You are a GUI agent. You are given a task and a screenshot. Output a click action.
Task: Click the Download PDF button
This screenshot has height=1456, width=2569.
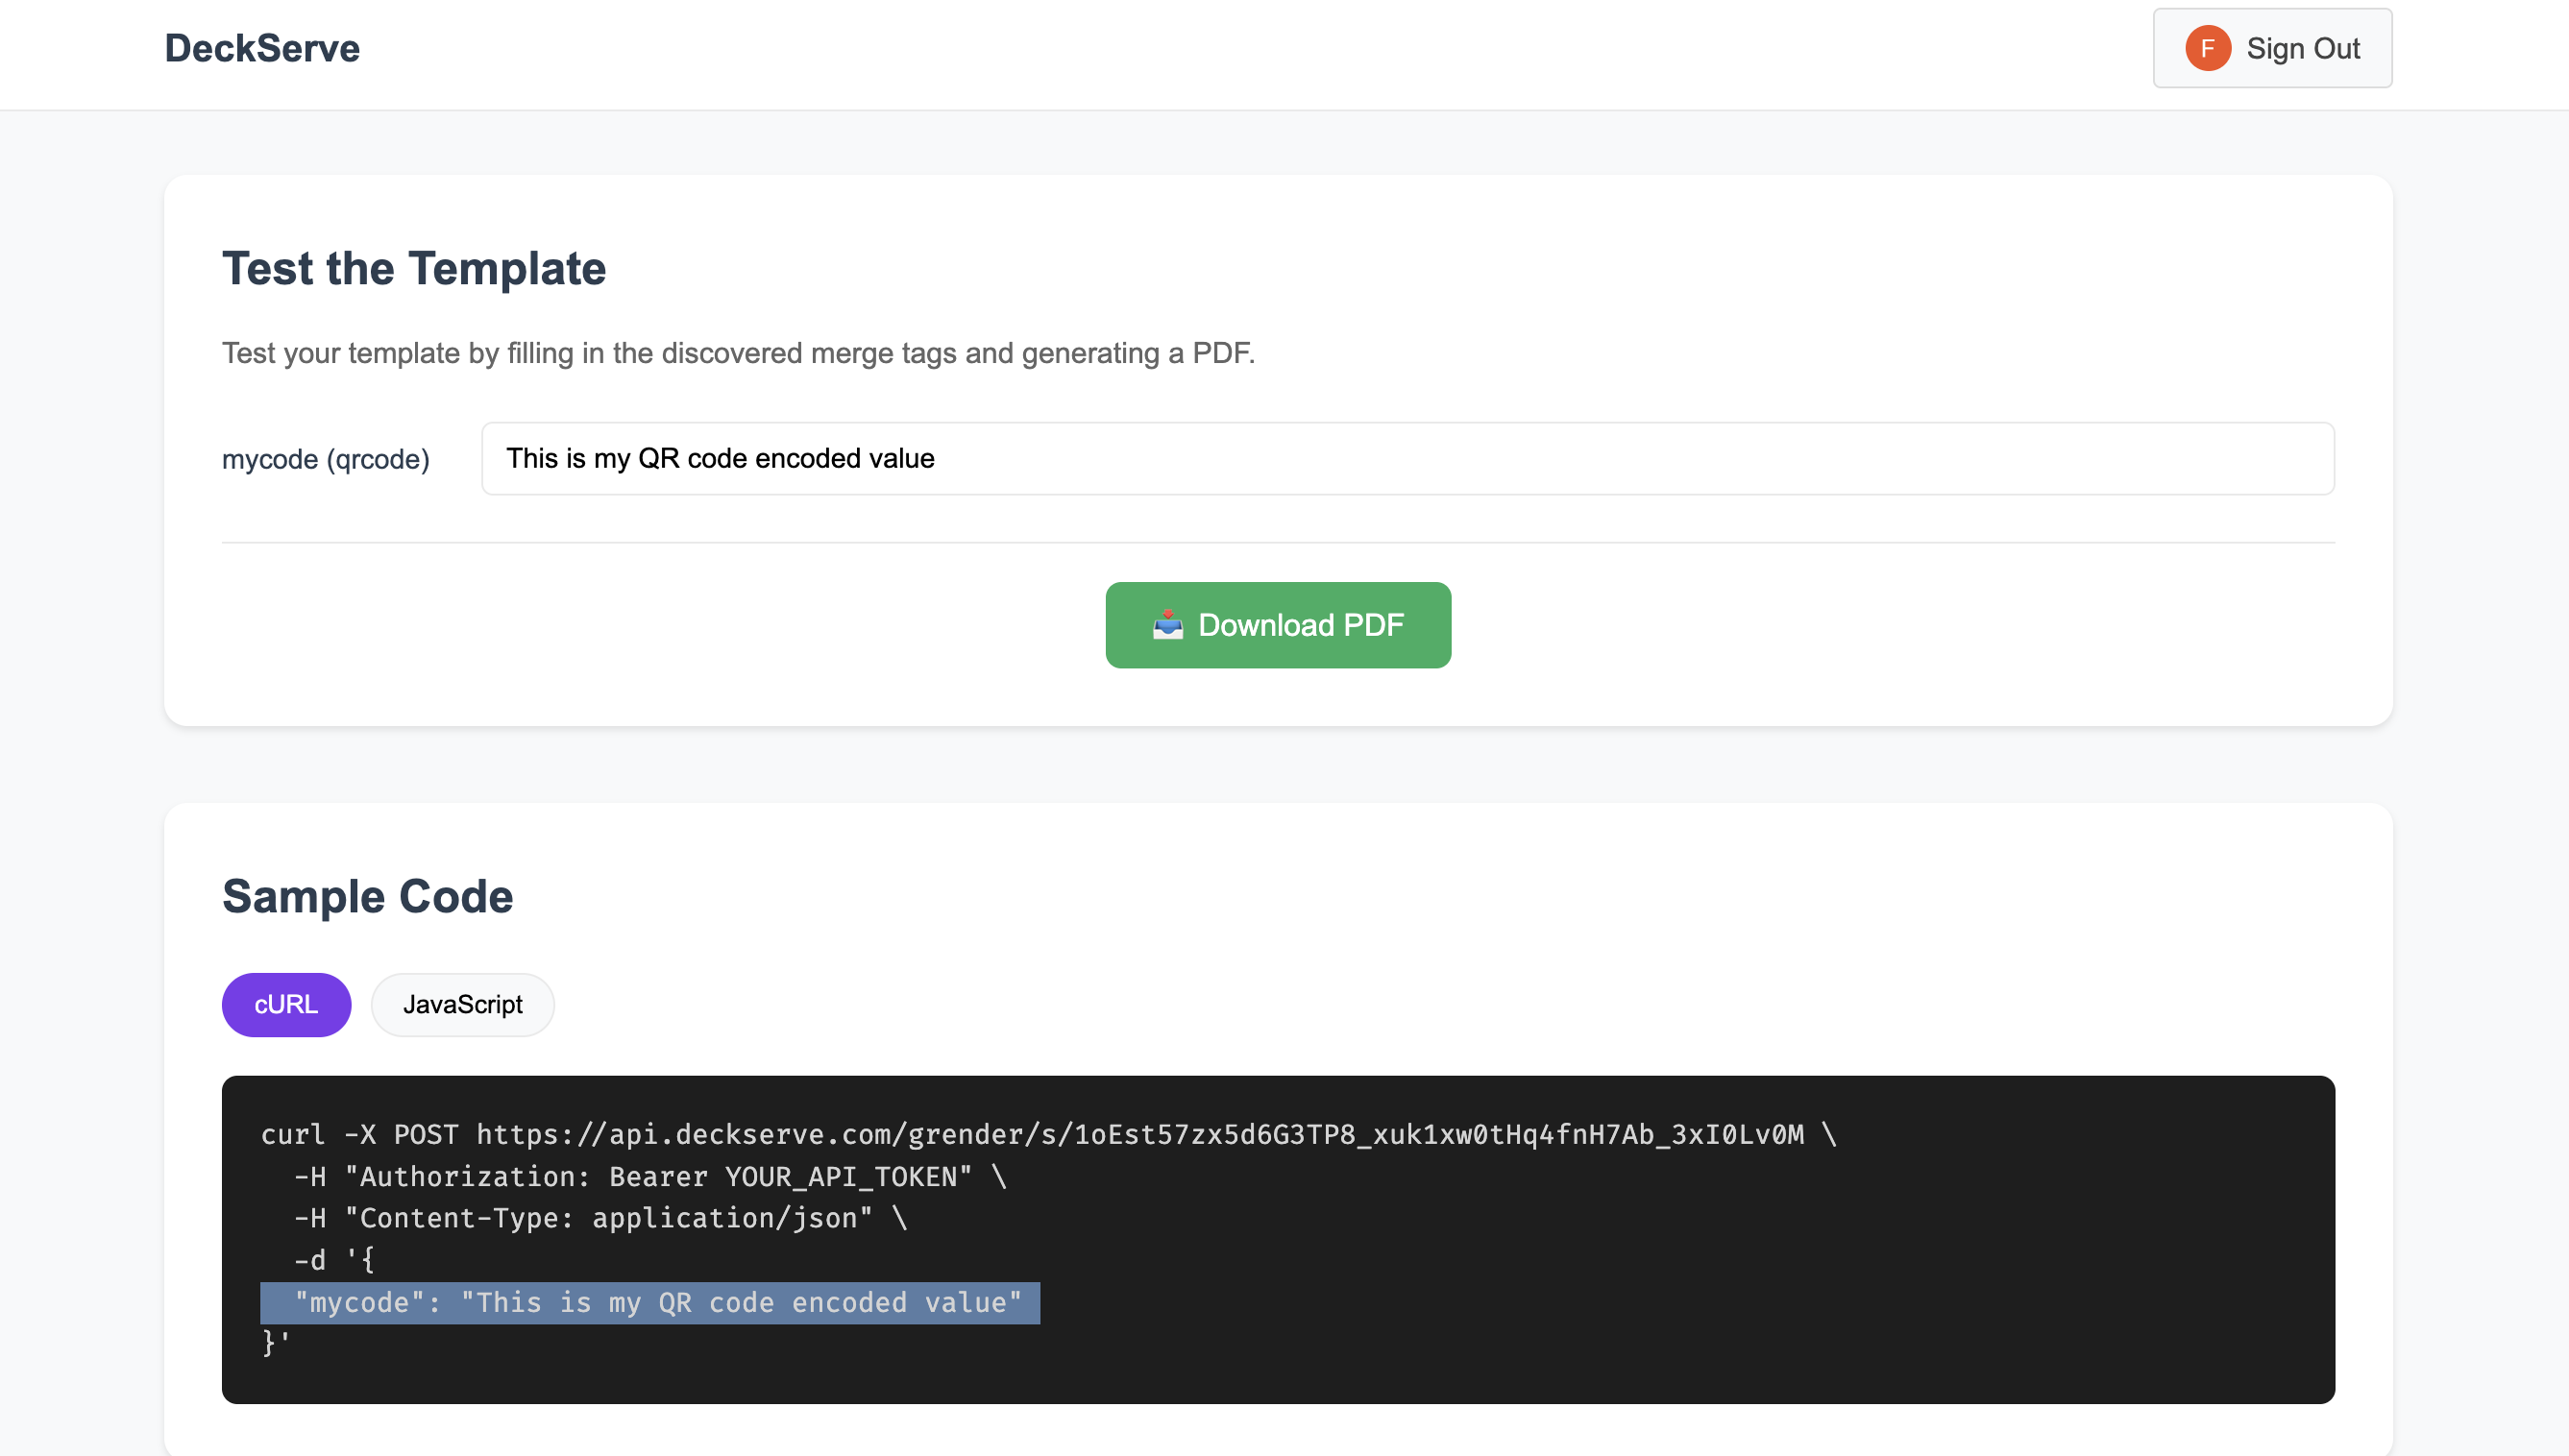(1277, 625)
